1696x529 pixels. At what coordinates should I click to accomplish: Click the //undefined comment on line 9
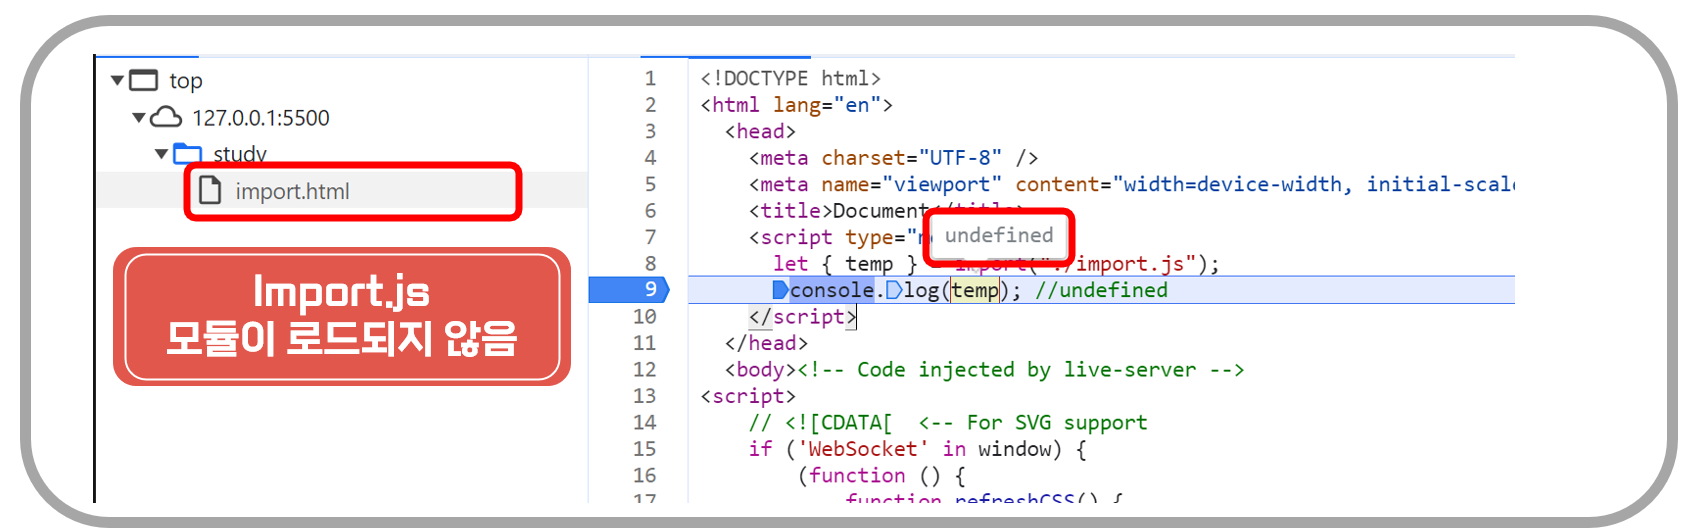[x=1101, y=290]
